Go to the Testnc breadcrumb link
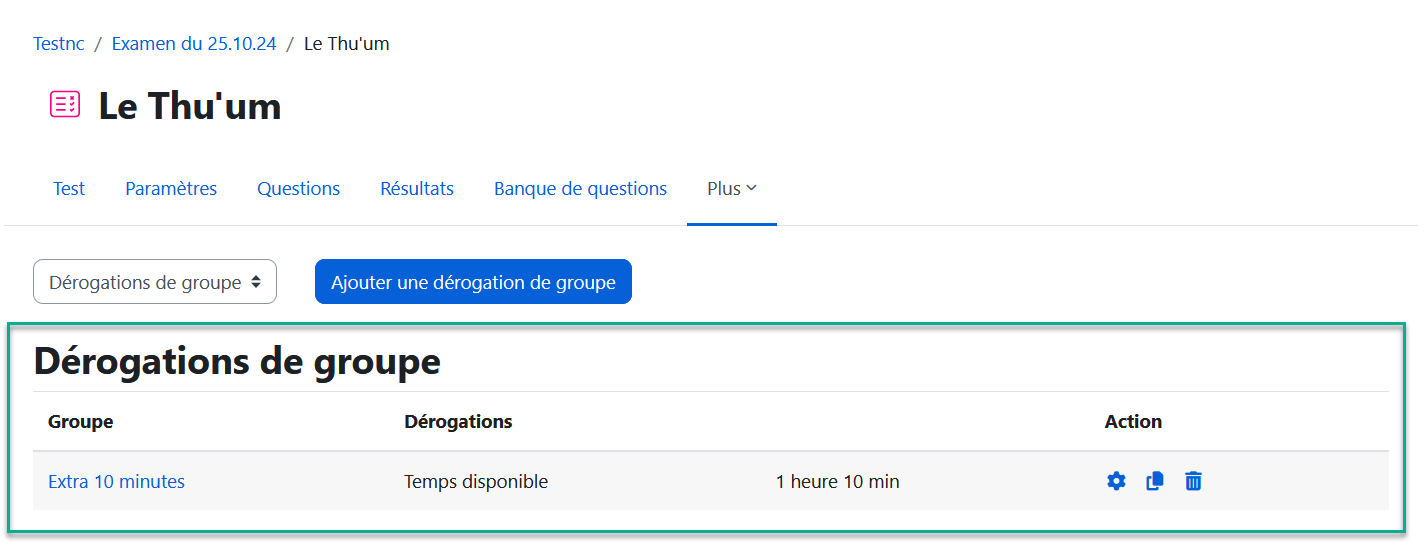Screen dimensions: 1426x548 pos(58,44)
